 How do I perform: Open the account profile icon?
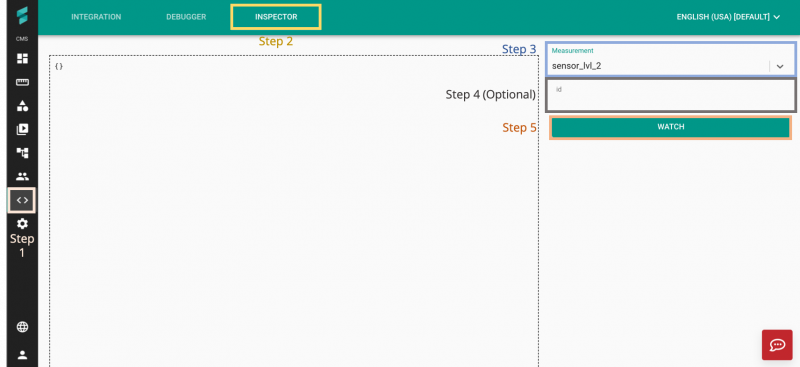(22, 355)
